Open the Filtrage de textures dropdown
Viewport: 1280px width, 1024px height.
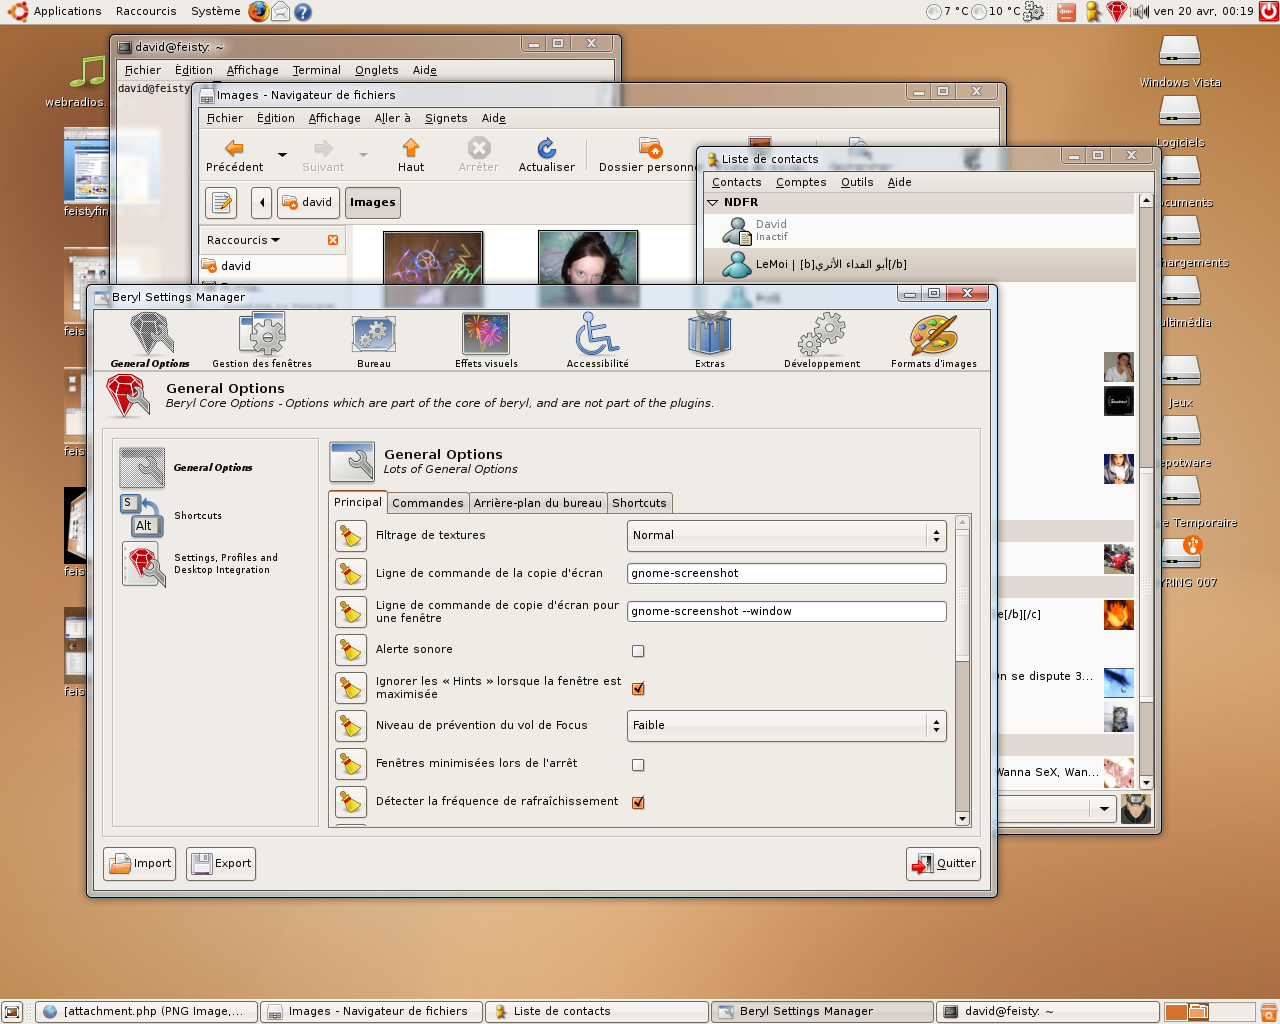[x=786, y=536]
